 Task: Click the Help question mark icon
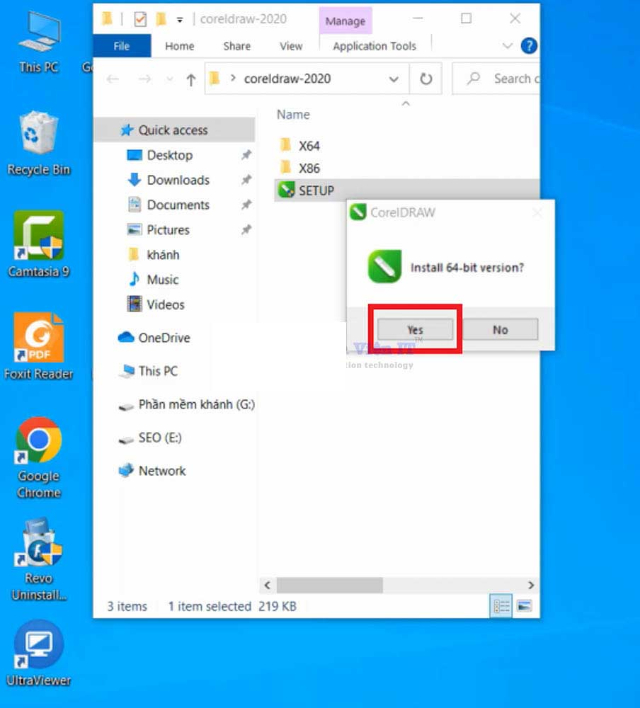click(529, 46)
